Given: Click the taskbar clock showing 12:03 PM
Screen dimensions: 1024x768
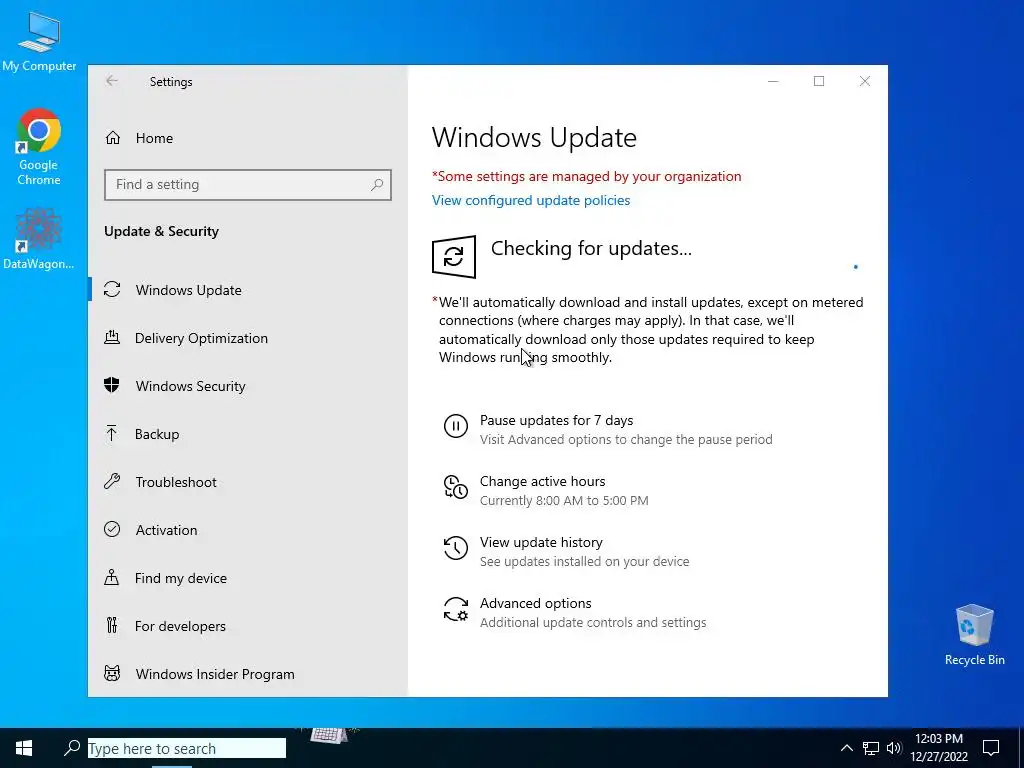Looking at the screenshot, I should (x=938, y=748).
